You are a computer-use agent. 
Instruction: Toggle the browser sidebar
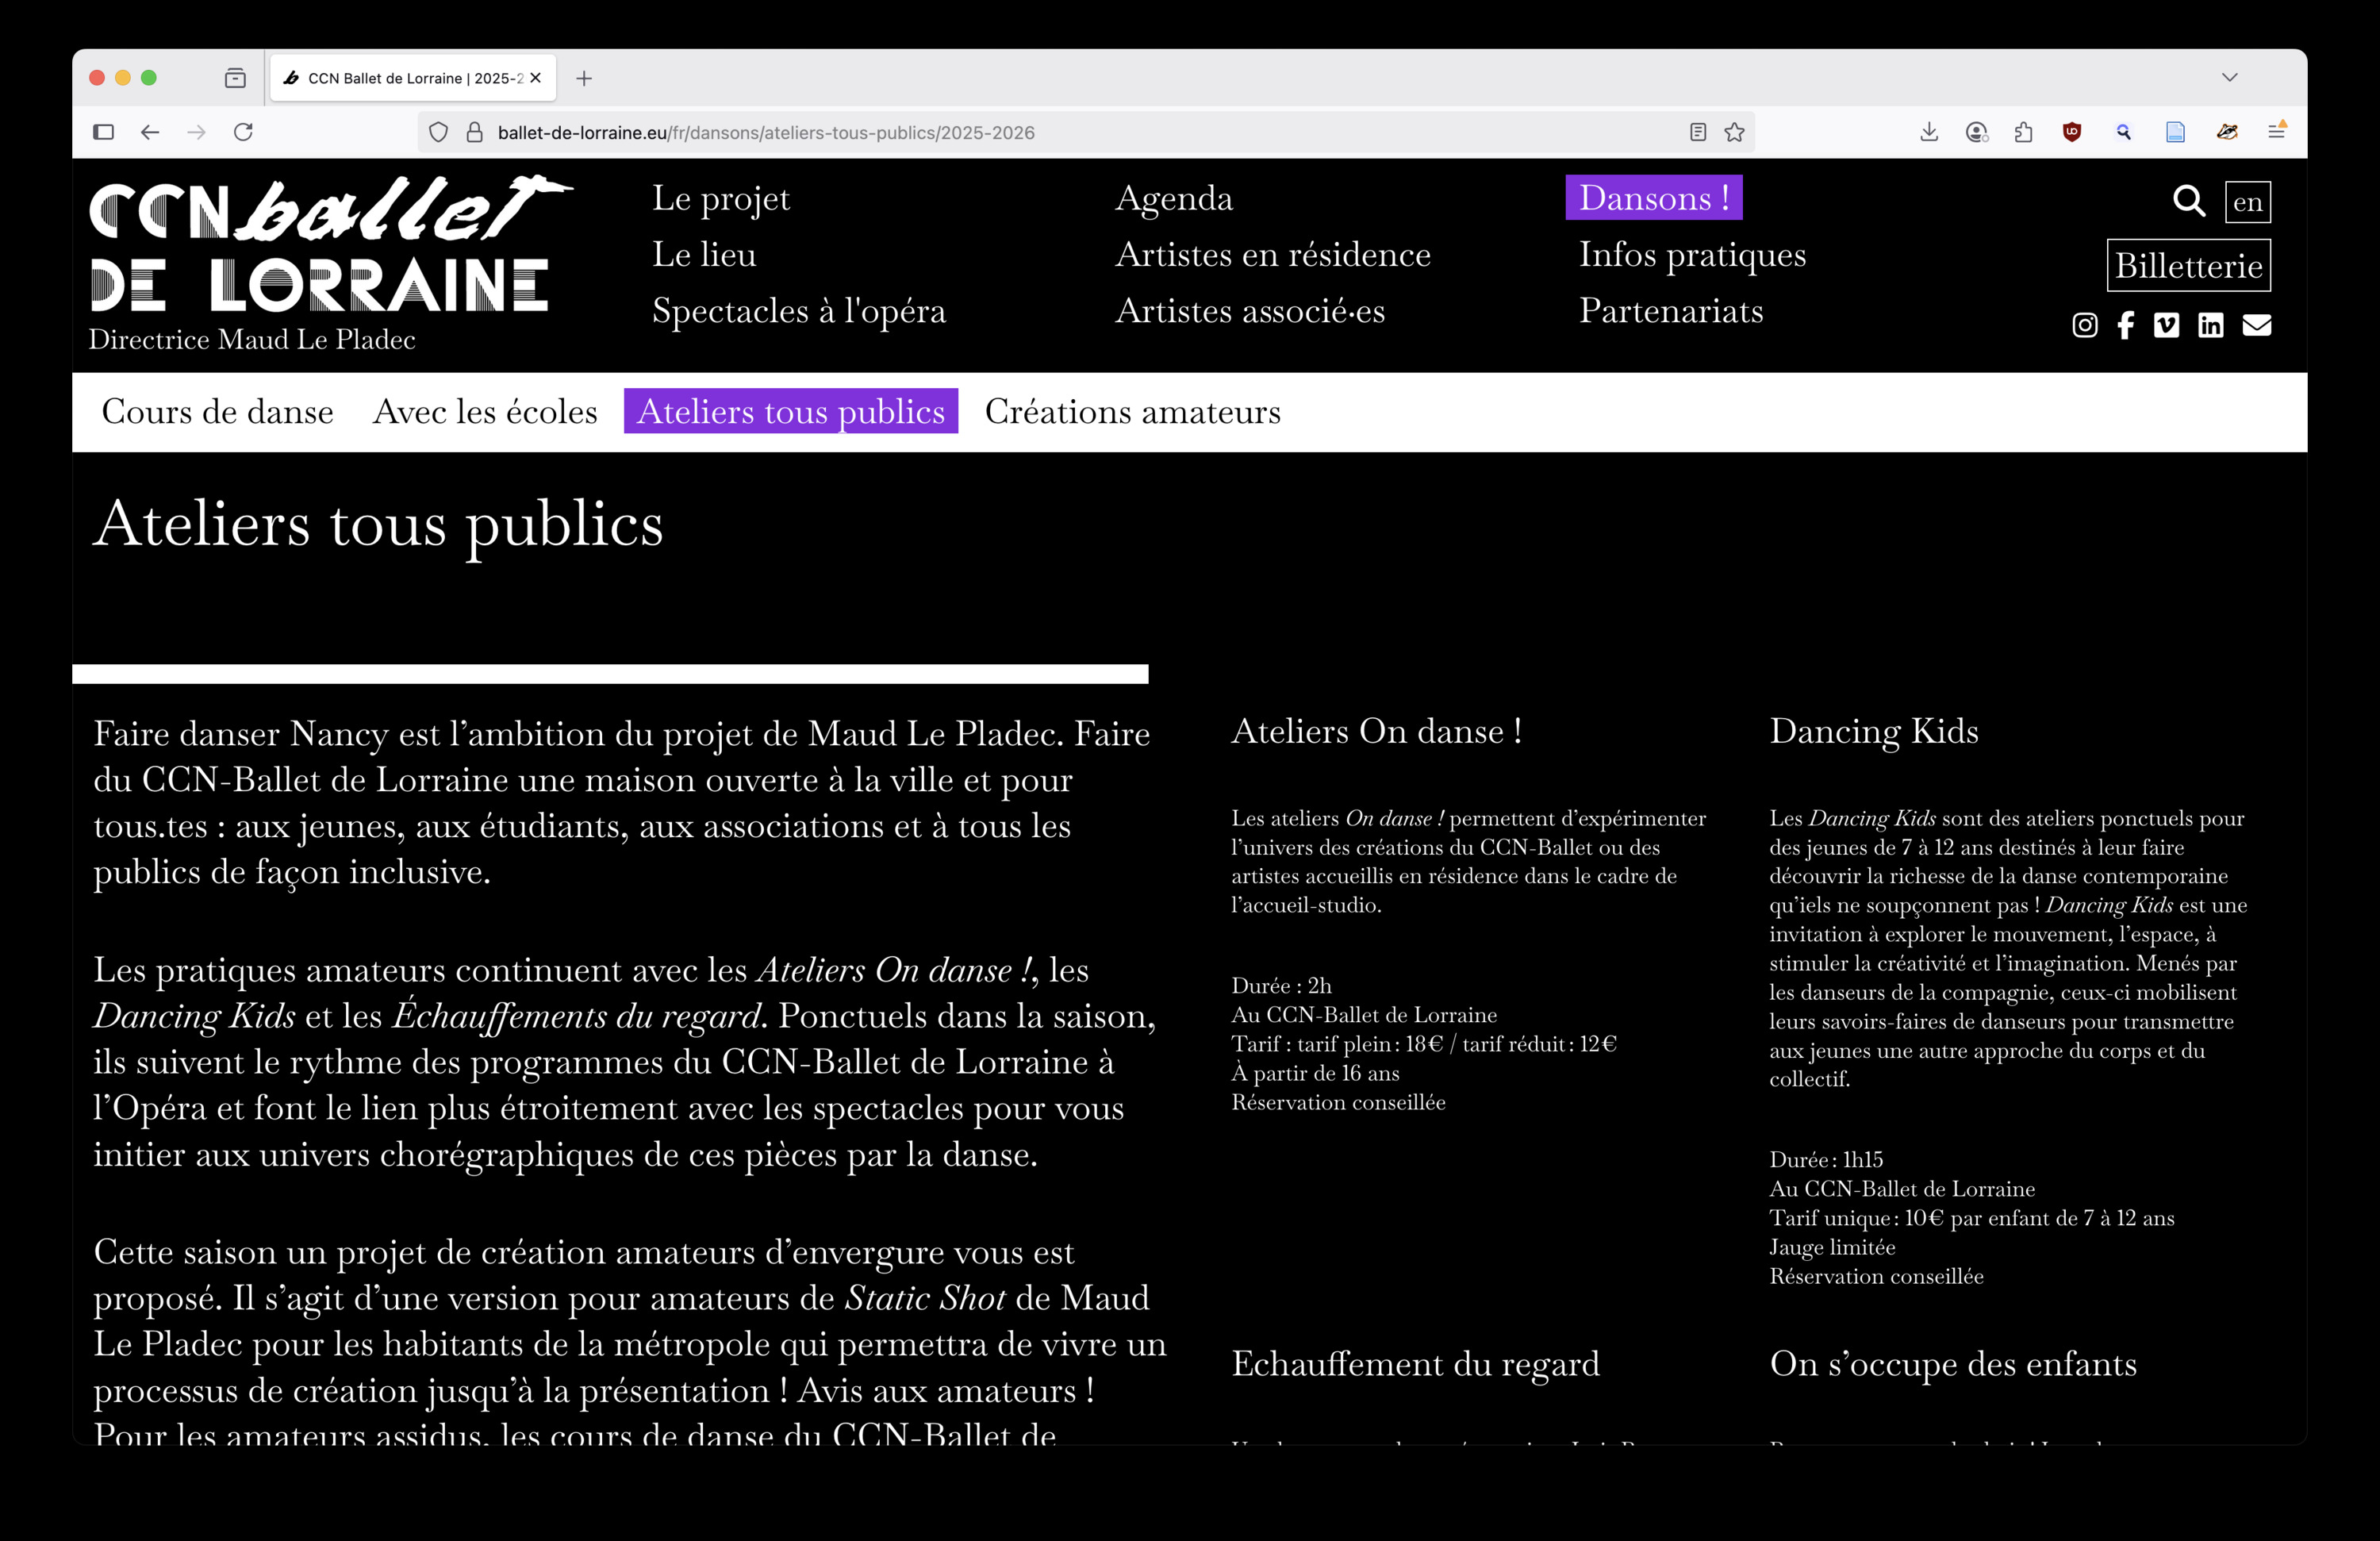coord(103,132)
